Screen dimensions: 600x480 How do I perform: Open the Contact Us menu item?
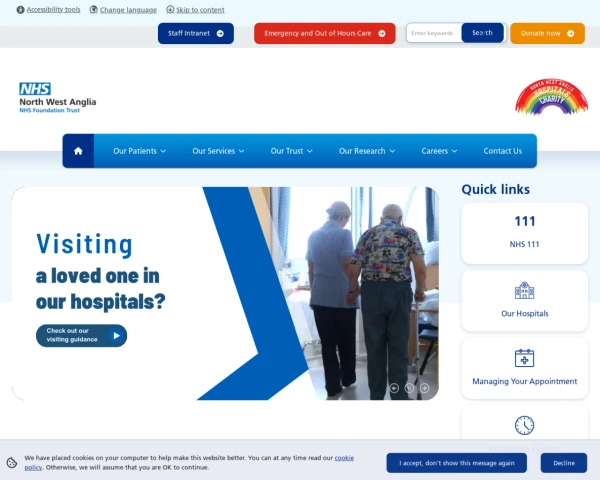502,151
